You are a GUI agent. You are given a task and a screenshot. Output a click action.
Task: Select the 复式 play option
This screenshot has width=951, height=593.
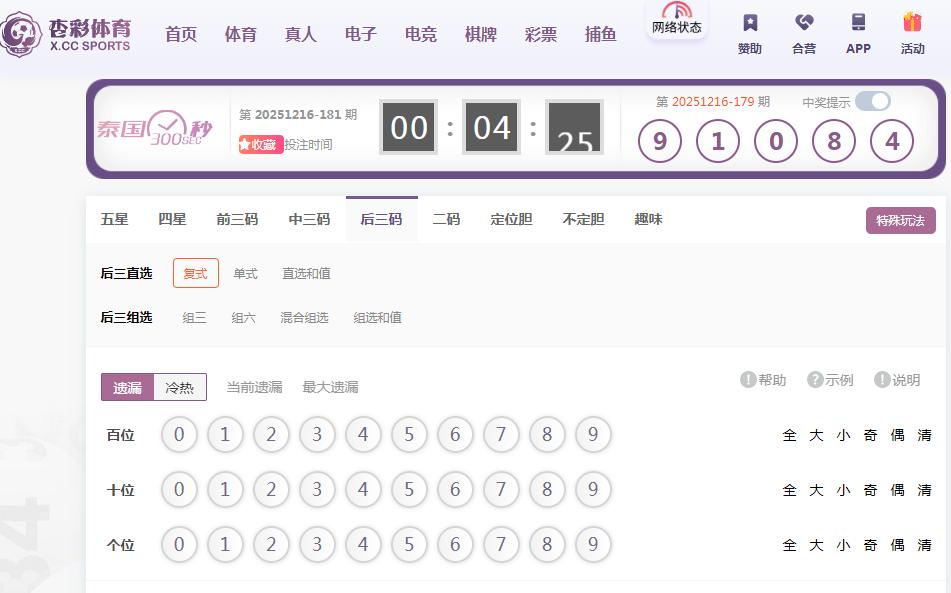(195, 273)
